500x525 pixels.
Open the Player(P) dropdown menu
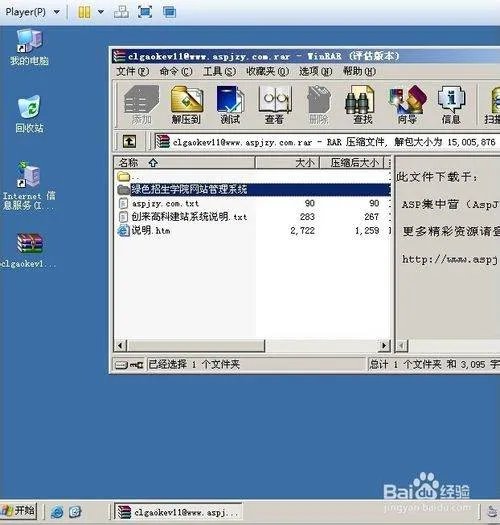tap(32, 12)
